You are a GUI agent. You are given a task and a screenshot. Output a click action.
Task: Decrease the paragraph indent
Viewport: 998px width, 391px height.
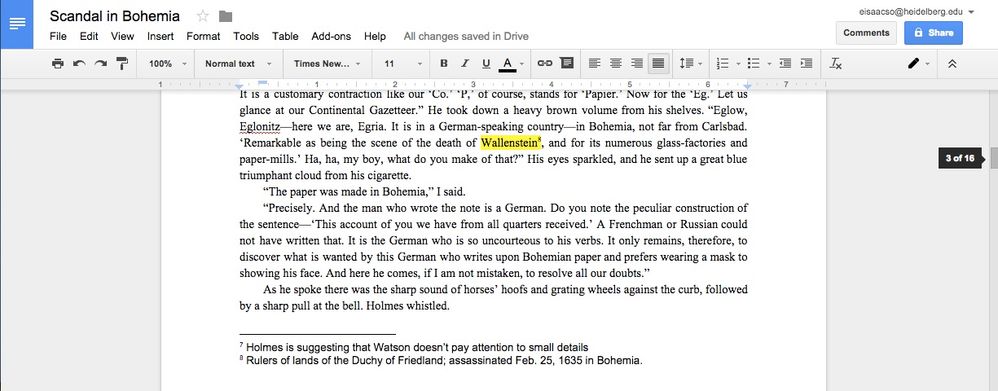click(785, 64)
